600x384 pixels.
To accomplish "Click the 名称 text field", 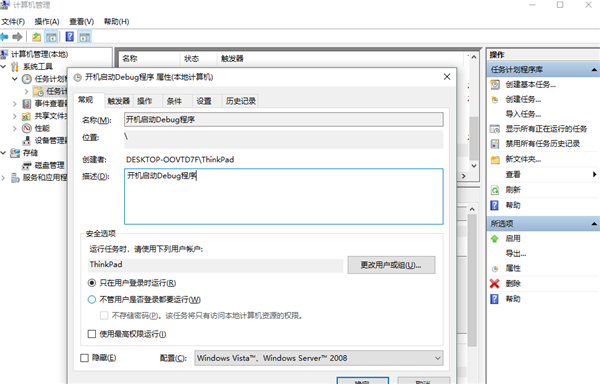I will [284, 119].
